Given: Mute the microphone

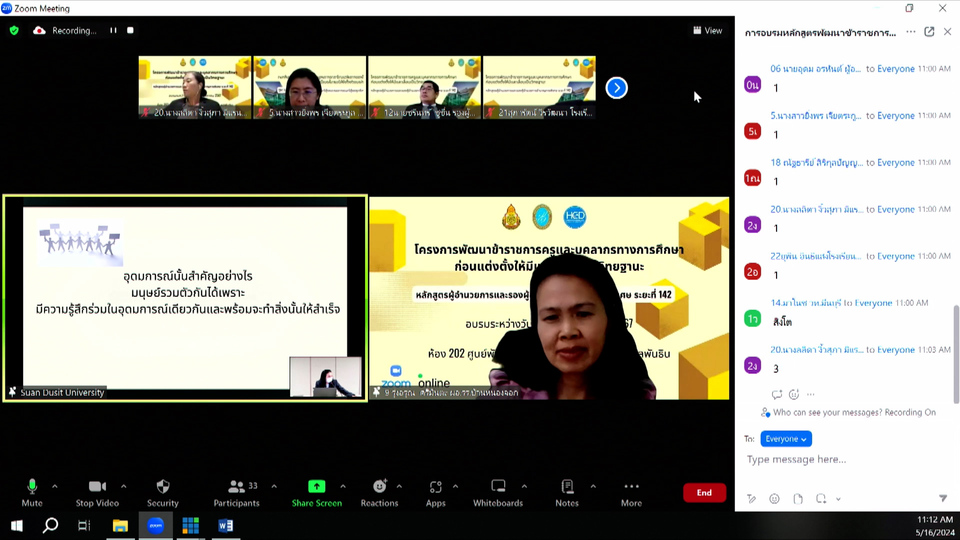Looking at the screenshot, I should [x=32, y=492].
